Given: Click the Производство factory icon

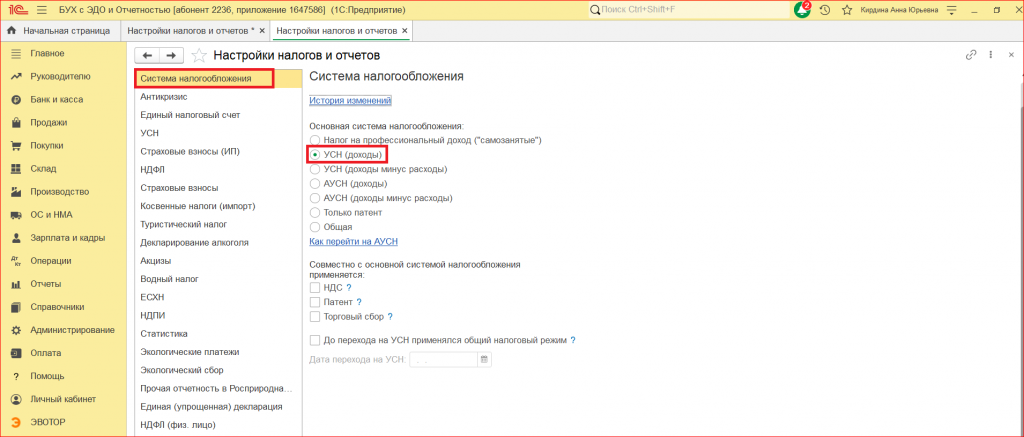Looking at the screenshot, I should tap(16, 191).
